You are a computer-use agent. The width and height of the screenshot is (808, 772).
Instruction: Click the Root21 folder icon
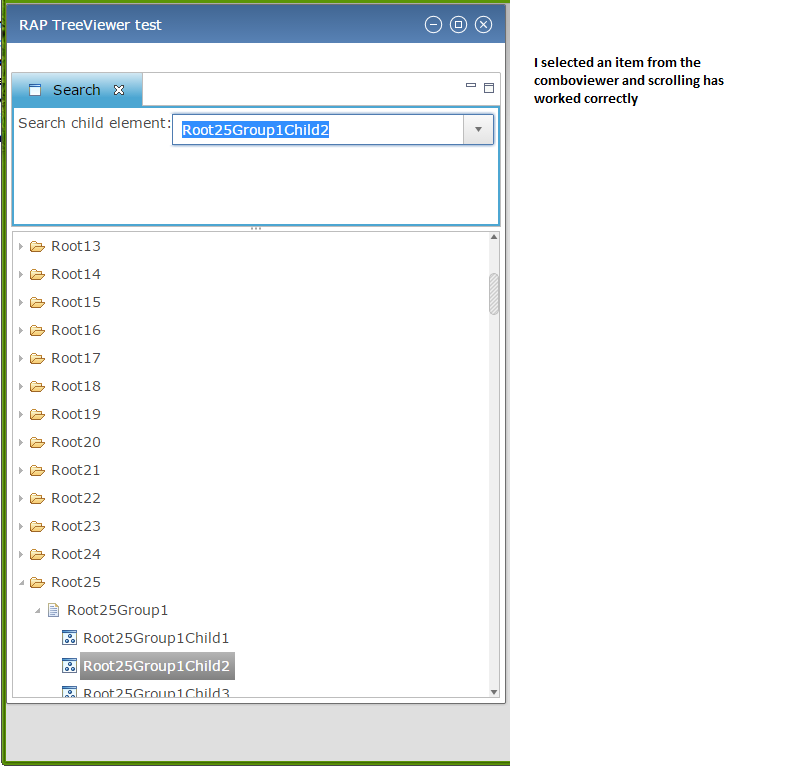click(x=37, y=470)
